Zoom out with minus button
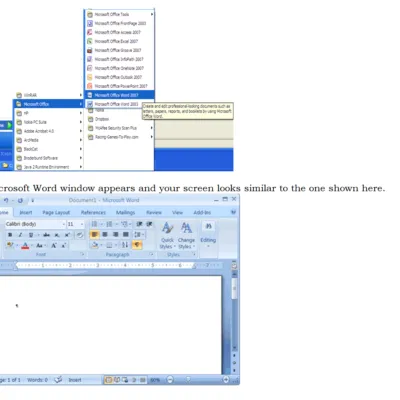 click(x=170, y=380)
